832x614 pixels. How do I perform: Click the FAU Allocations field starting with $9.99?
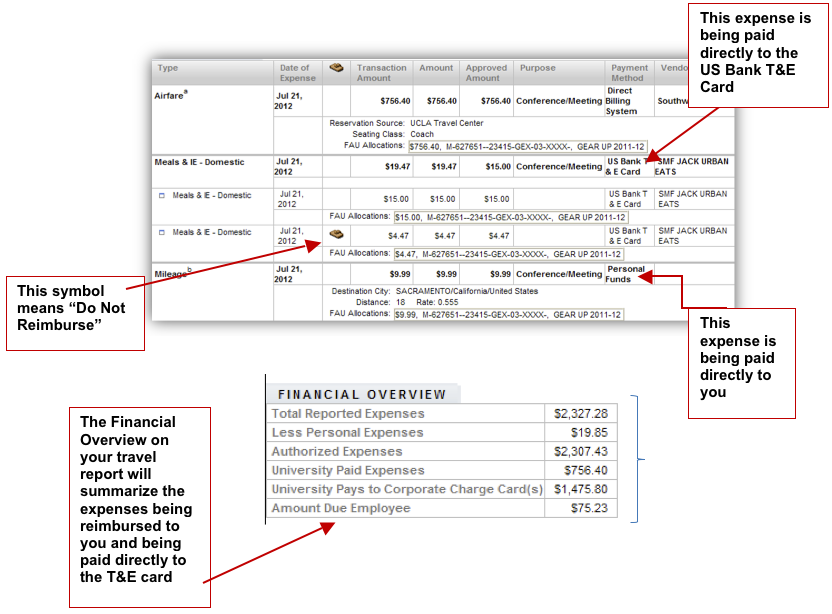point(508,315)
